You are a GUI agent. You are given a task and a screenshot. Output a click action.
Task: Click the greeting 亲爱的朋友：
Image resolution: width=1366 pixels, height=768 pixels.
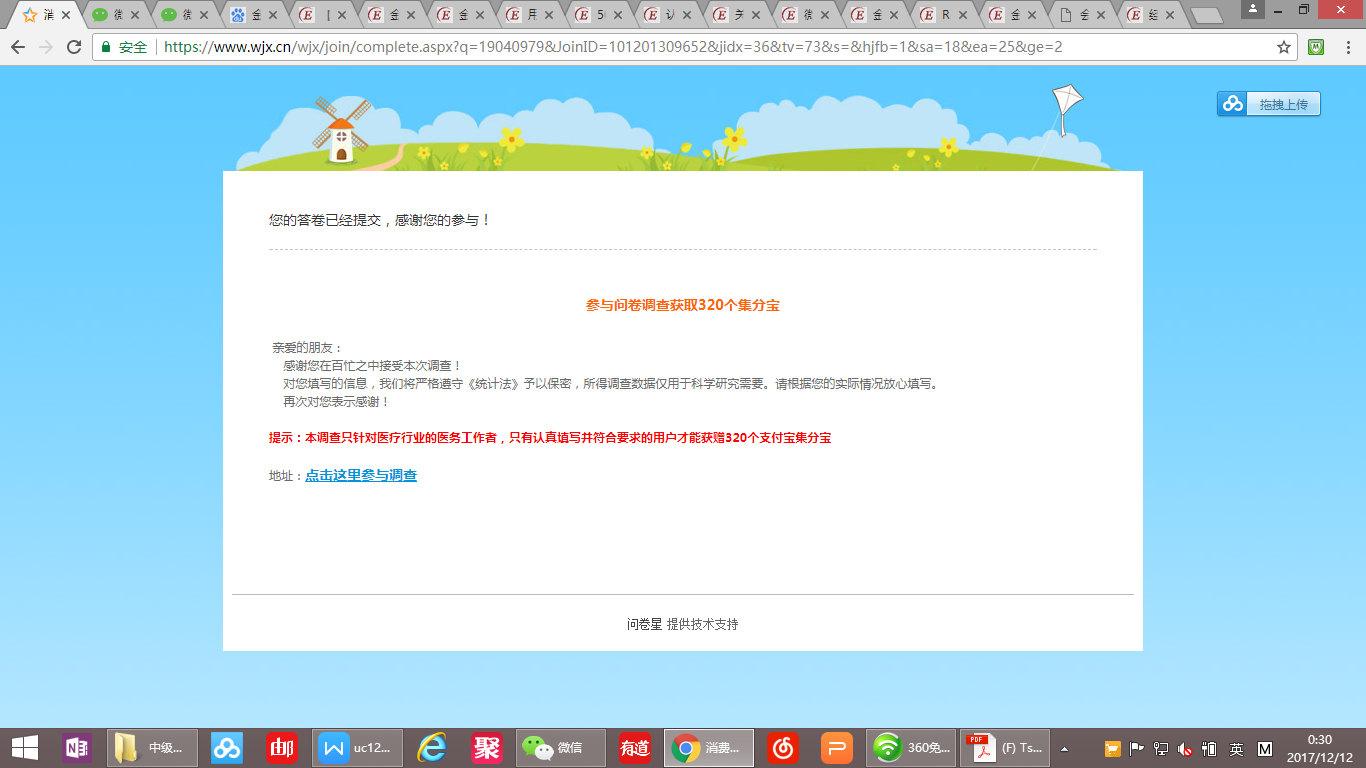coord(307,348)
